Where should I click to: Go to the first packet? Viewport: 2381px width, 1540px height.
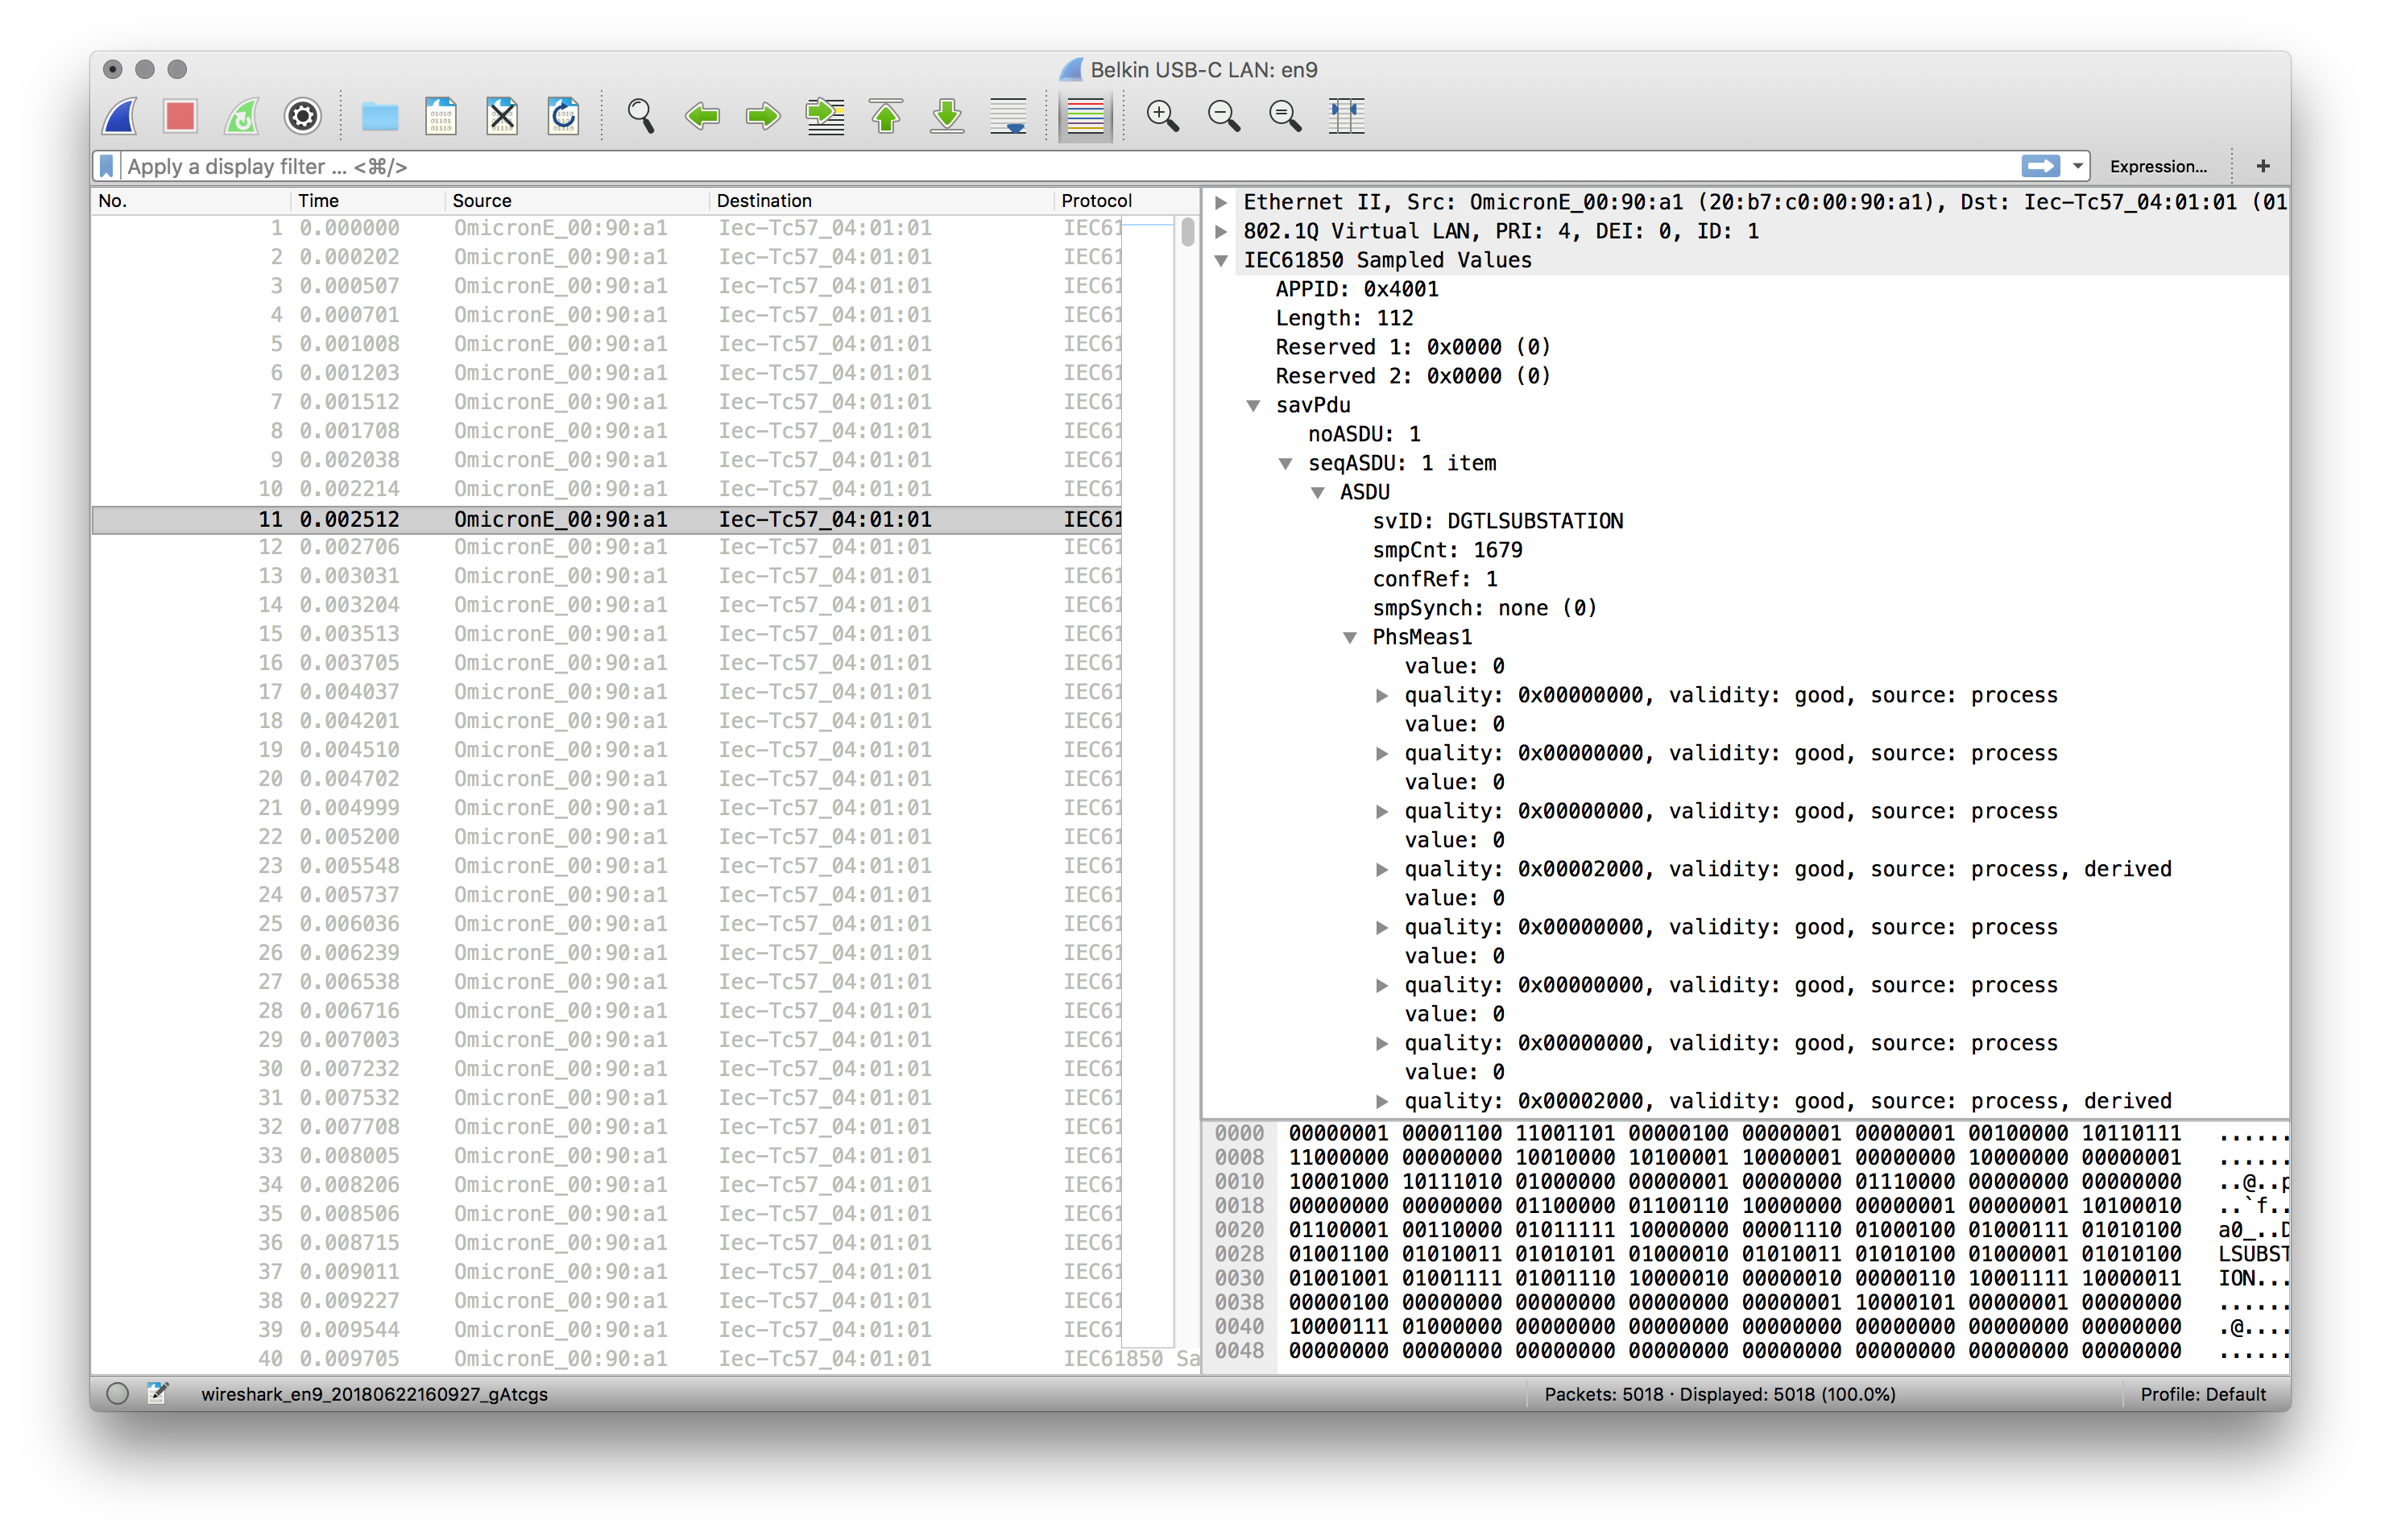tap(886, 117)
